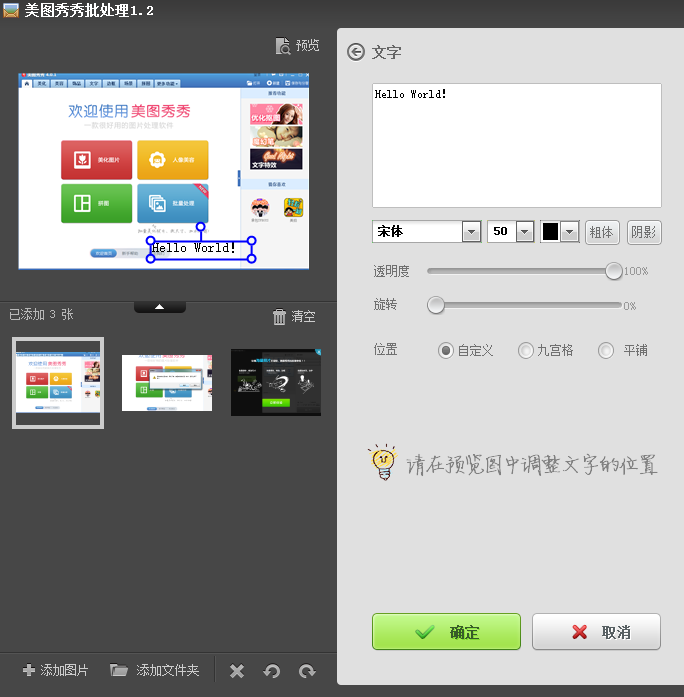Click the green 确定 confirm button
Image resolution: width=684 pixels, height=697 pixels.
pyautogui.click(x=446, y=632)
